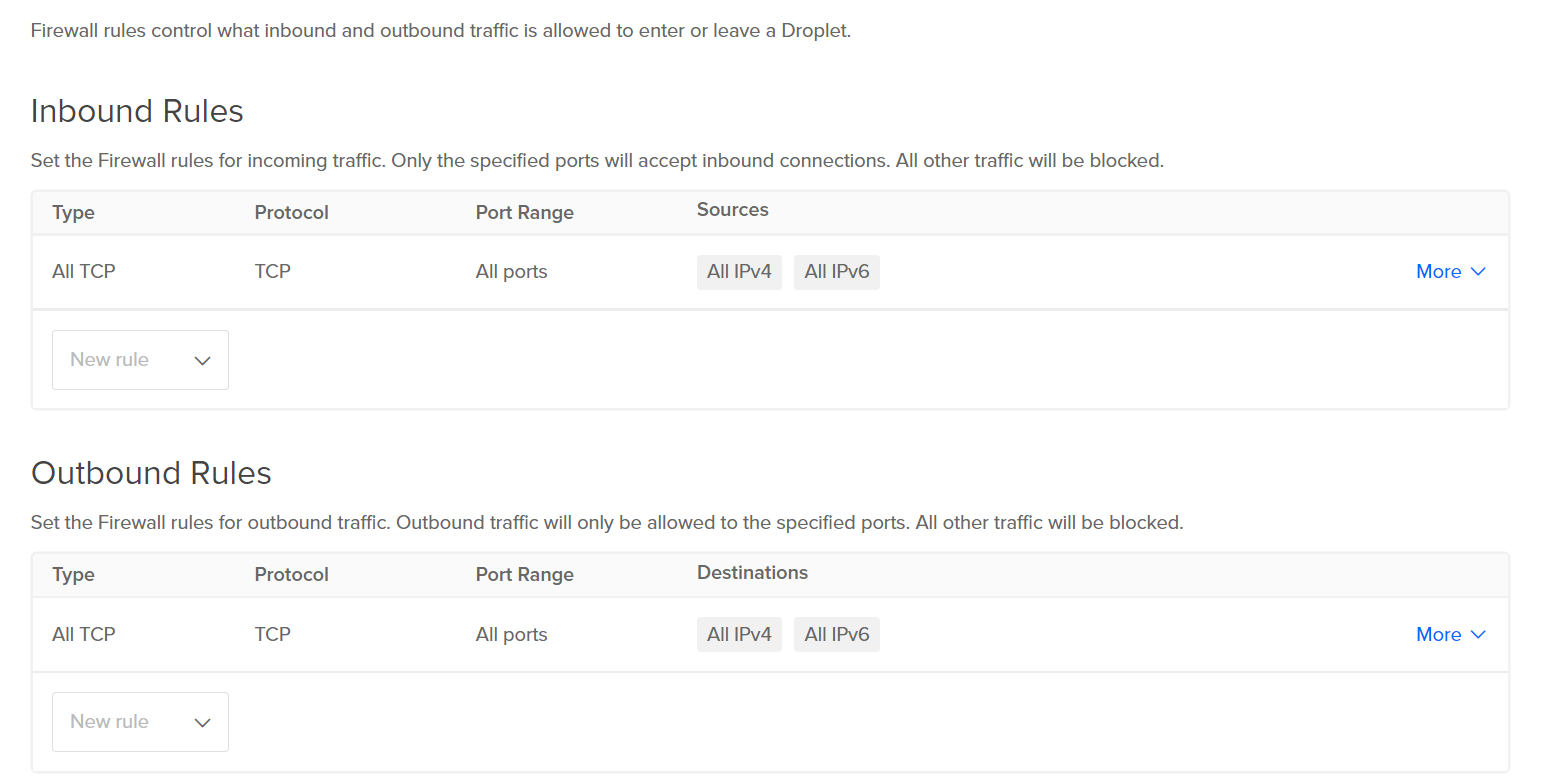
Task: Click the inbound All TCP rule type
Action: click(x=84, y=272)
